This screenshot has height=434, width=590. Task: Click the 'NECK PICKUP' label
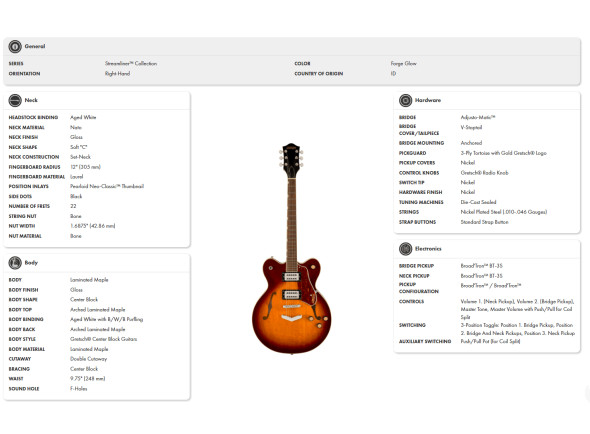click(x=414, y=276)
